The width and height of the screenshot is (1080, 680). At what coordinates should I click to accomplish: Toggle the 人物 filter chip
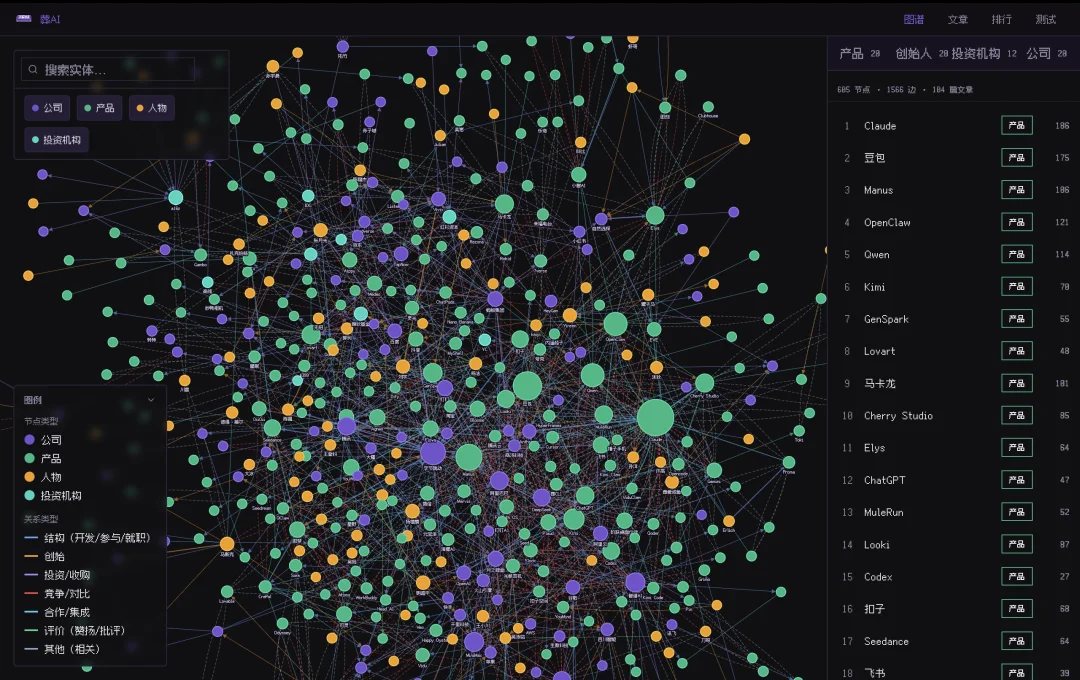click(152, 108)
